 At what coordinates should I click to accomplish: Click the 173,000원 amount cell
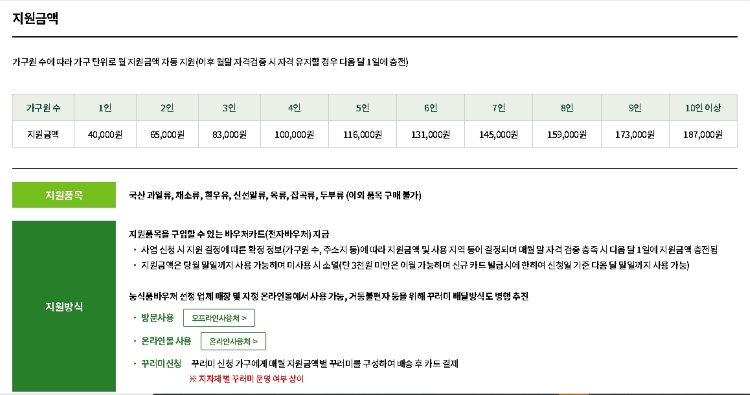coord(635,134)
